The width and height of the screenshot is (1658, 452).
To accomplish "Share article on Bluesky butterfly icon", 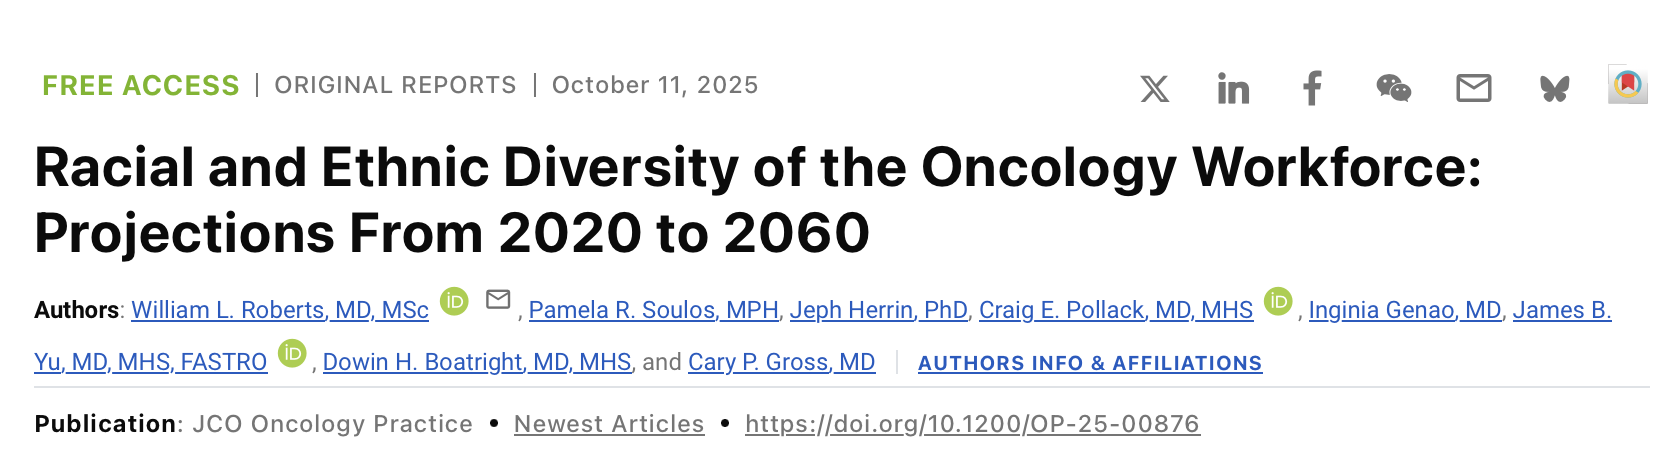I will [x=1554, y=89].
